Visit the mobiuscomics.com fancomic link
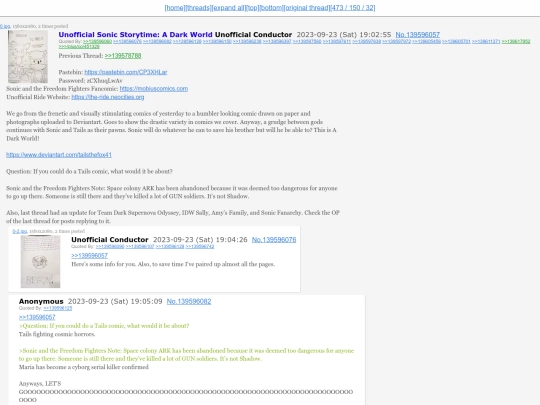 [x=154, y=89]
